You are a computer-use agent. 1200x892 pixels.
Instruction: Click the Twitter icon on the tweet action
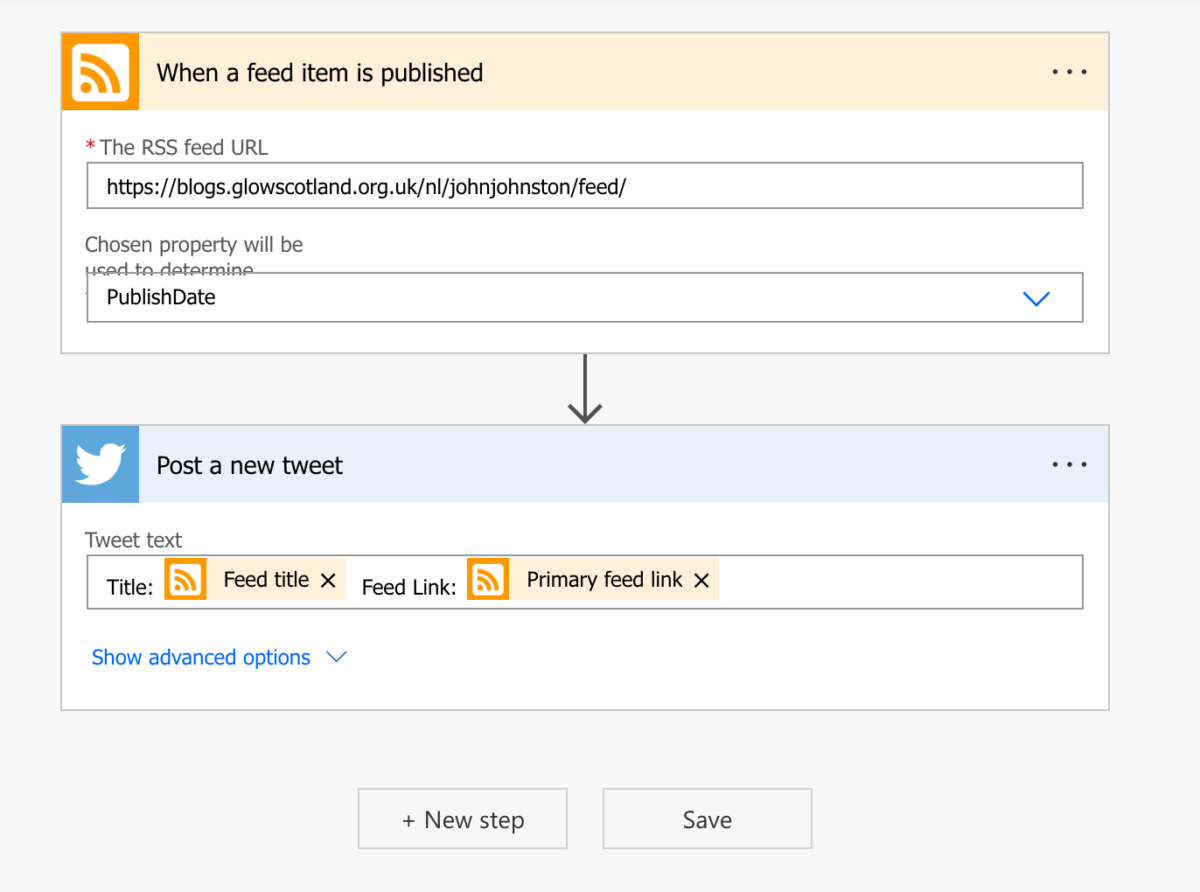pyautogui.click(x=99, y=464)
